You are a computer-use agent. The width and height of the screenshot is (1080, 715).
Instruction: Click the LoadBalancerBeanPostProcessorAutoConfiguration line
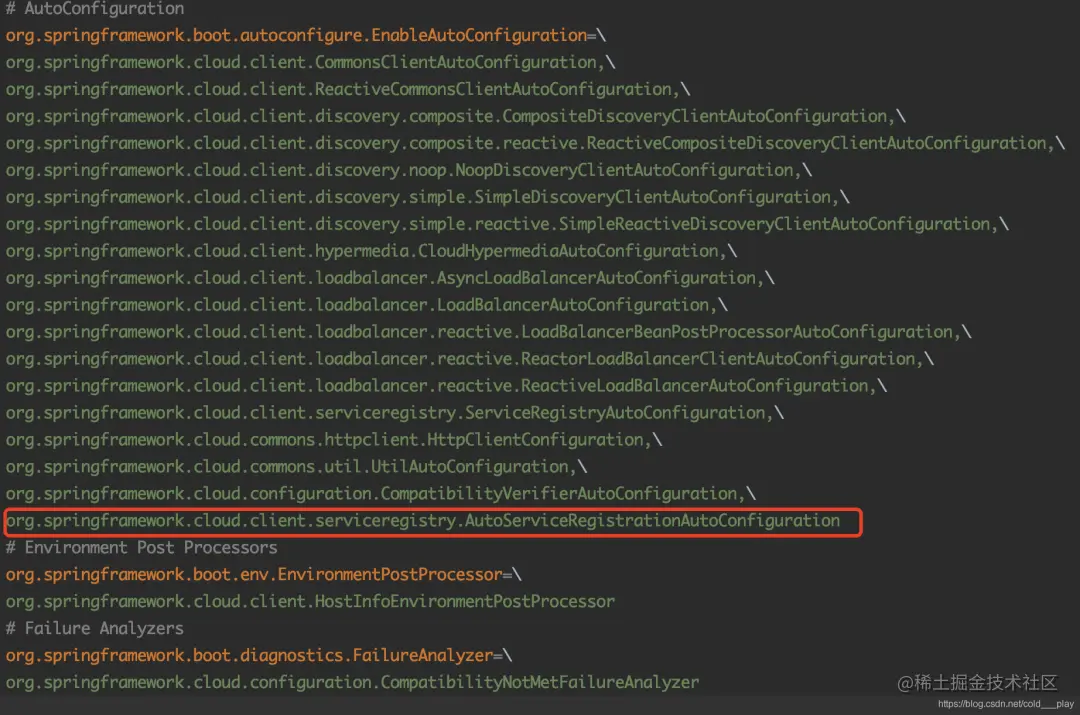click(x=488, y=331)
